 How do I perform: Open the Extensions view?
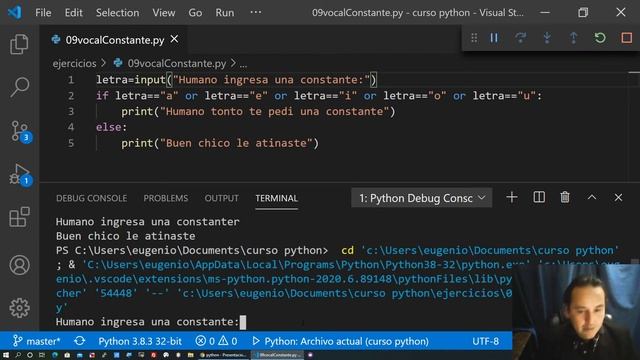tap(19, 217)
